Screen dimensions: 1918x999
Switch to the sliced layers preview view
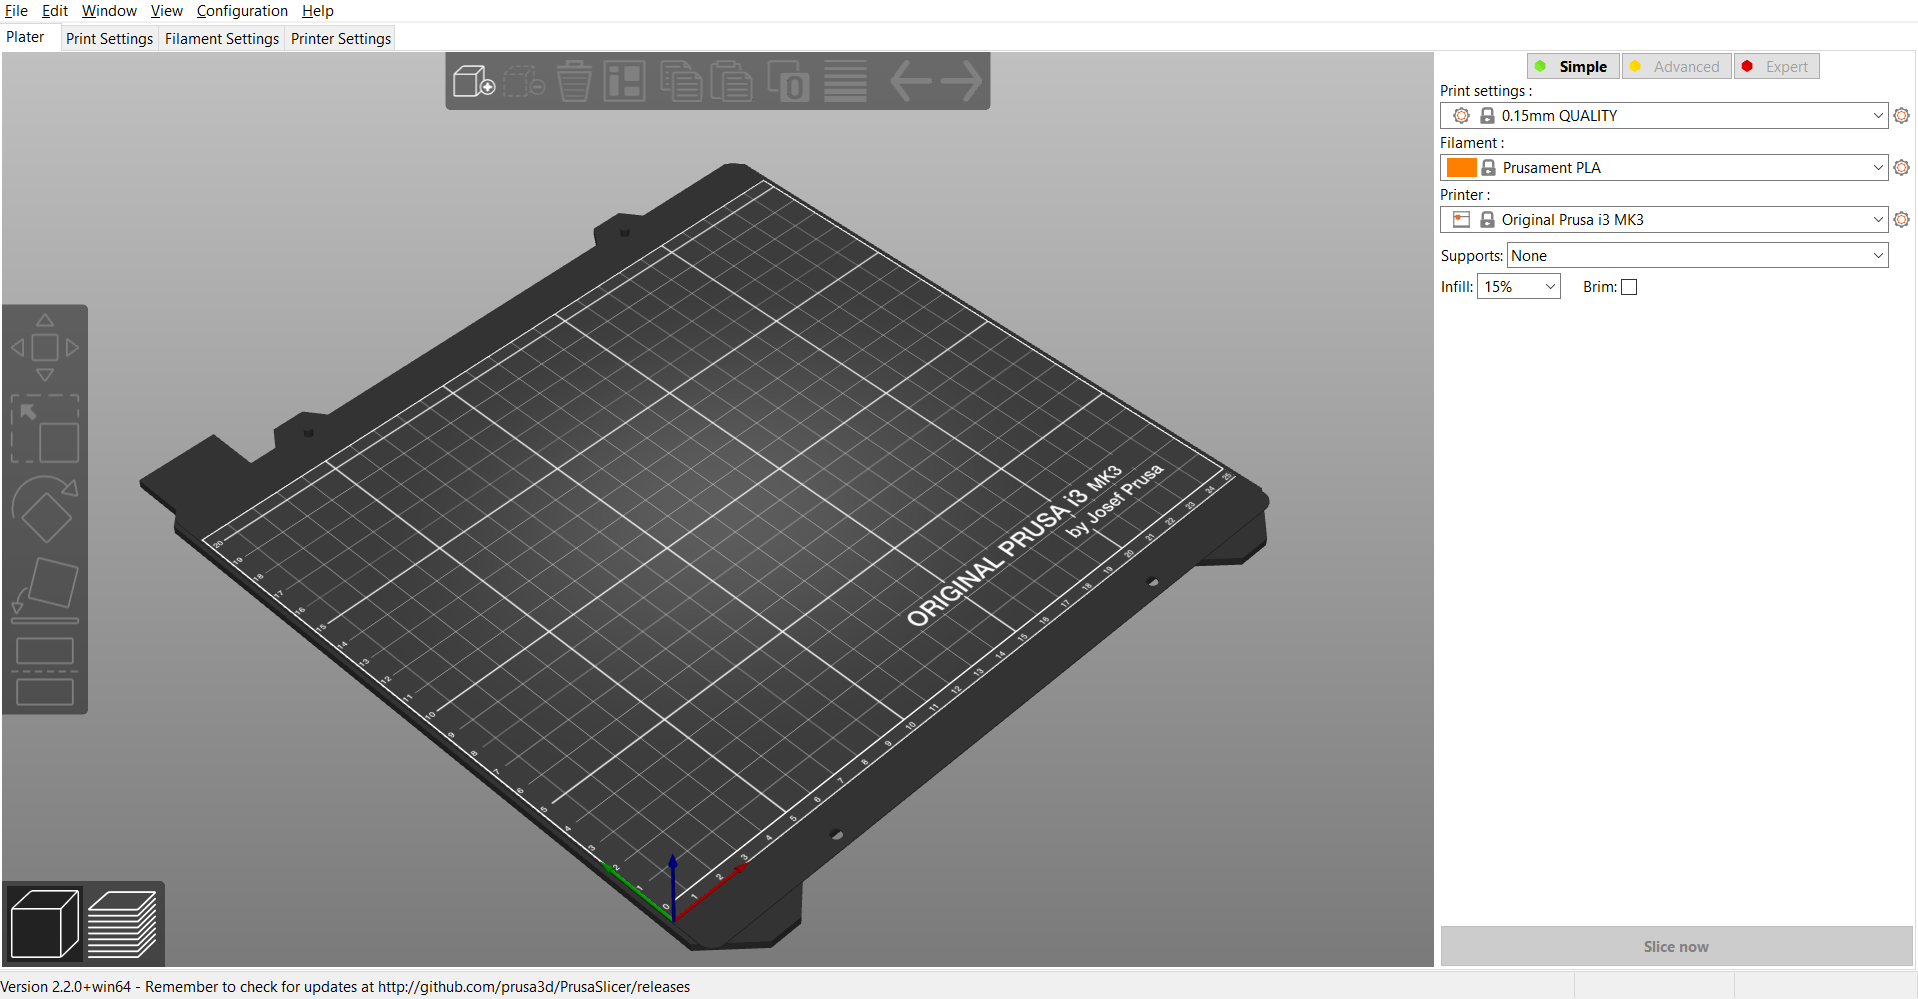(122, 924)
